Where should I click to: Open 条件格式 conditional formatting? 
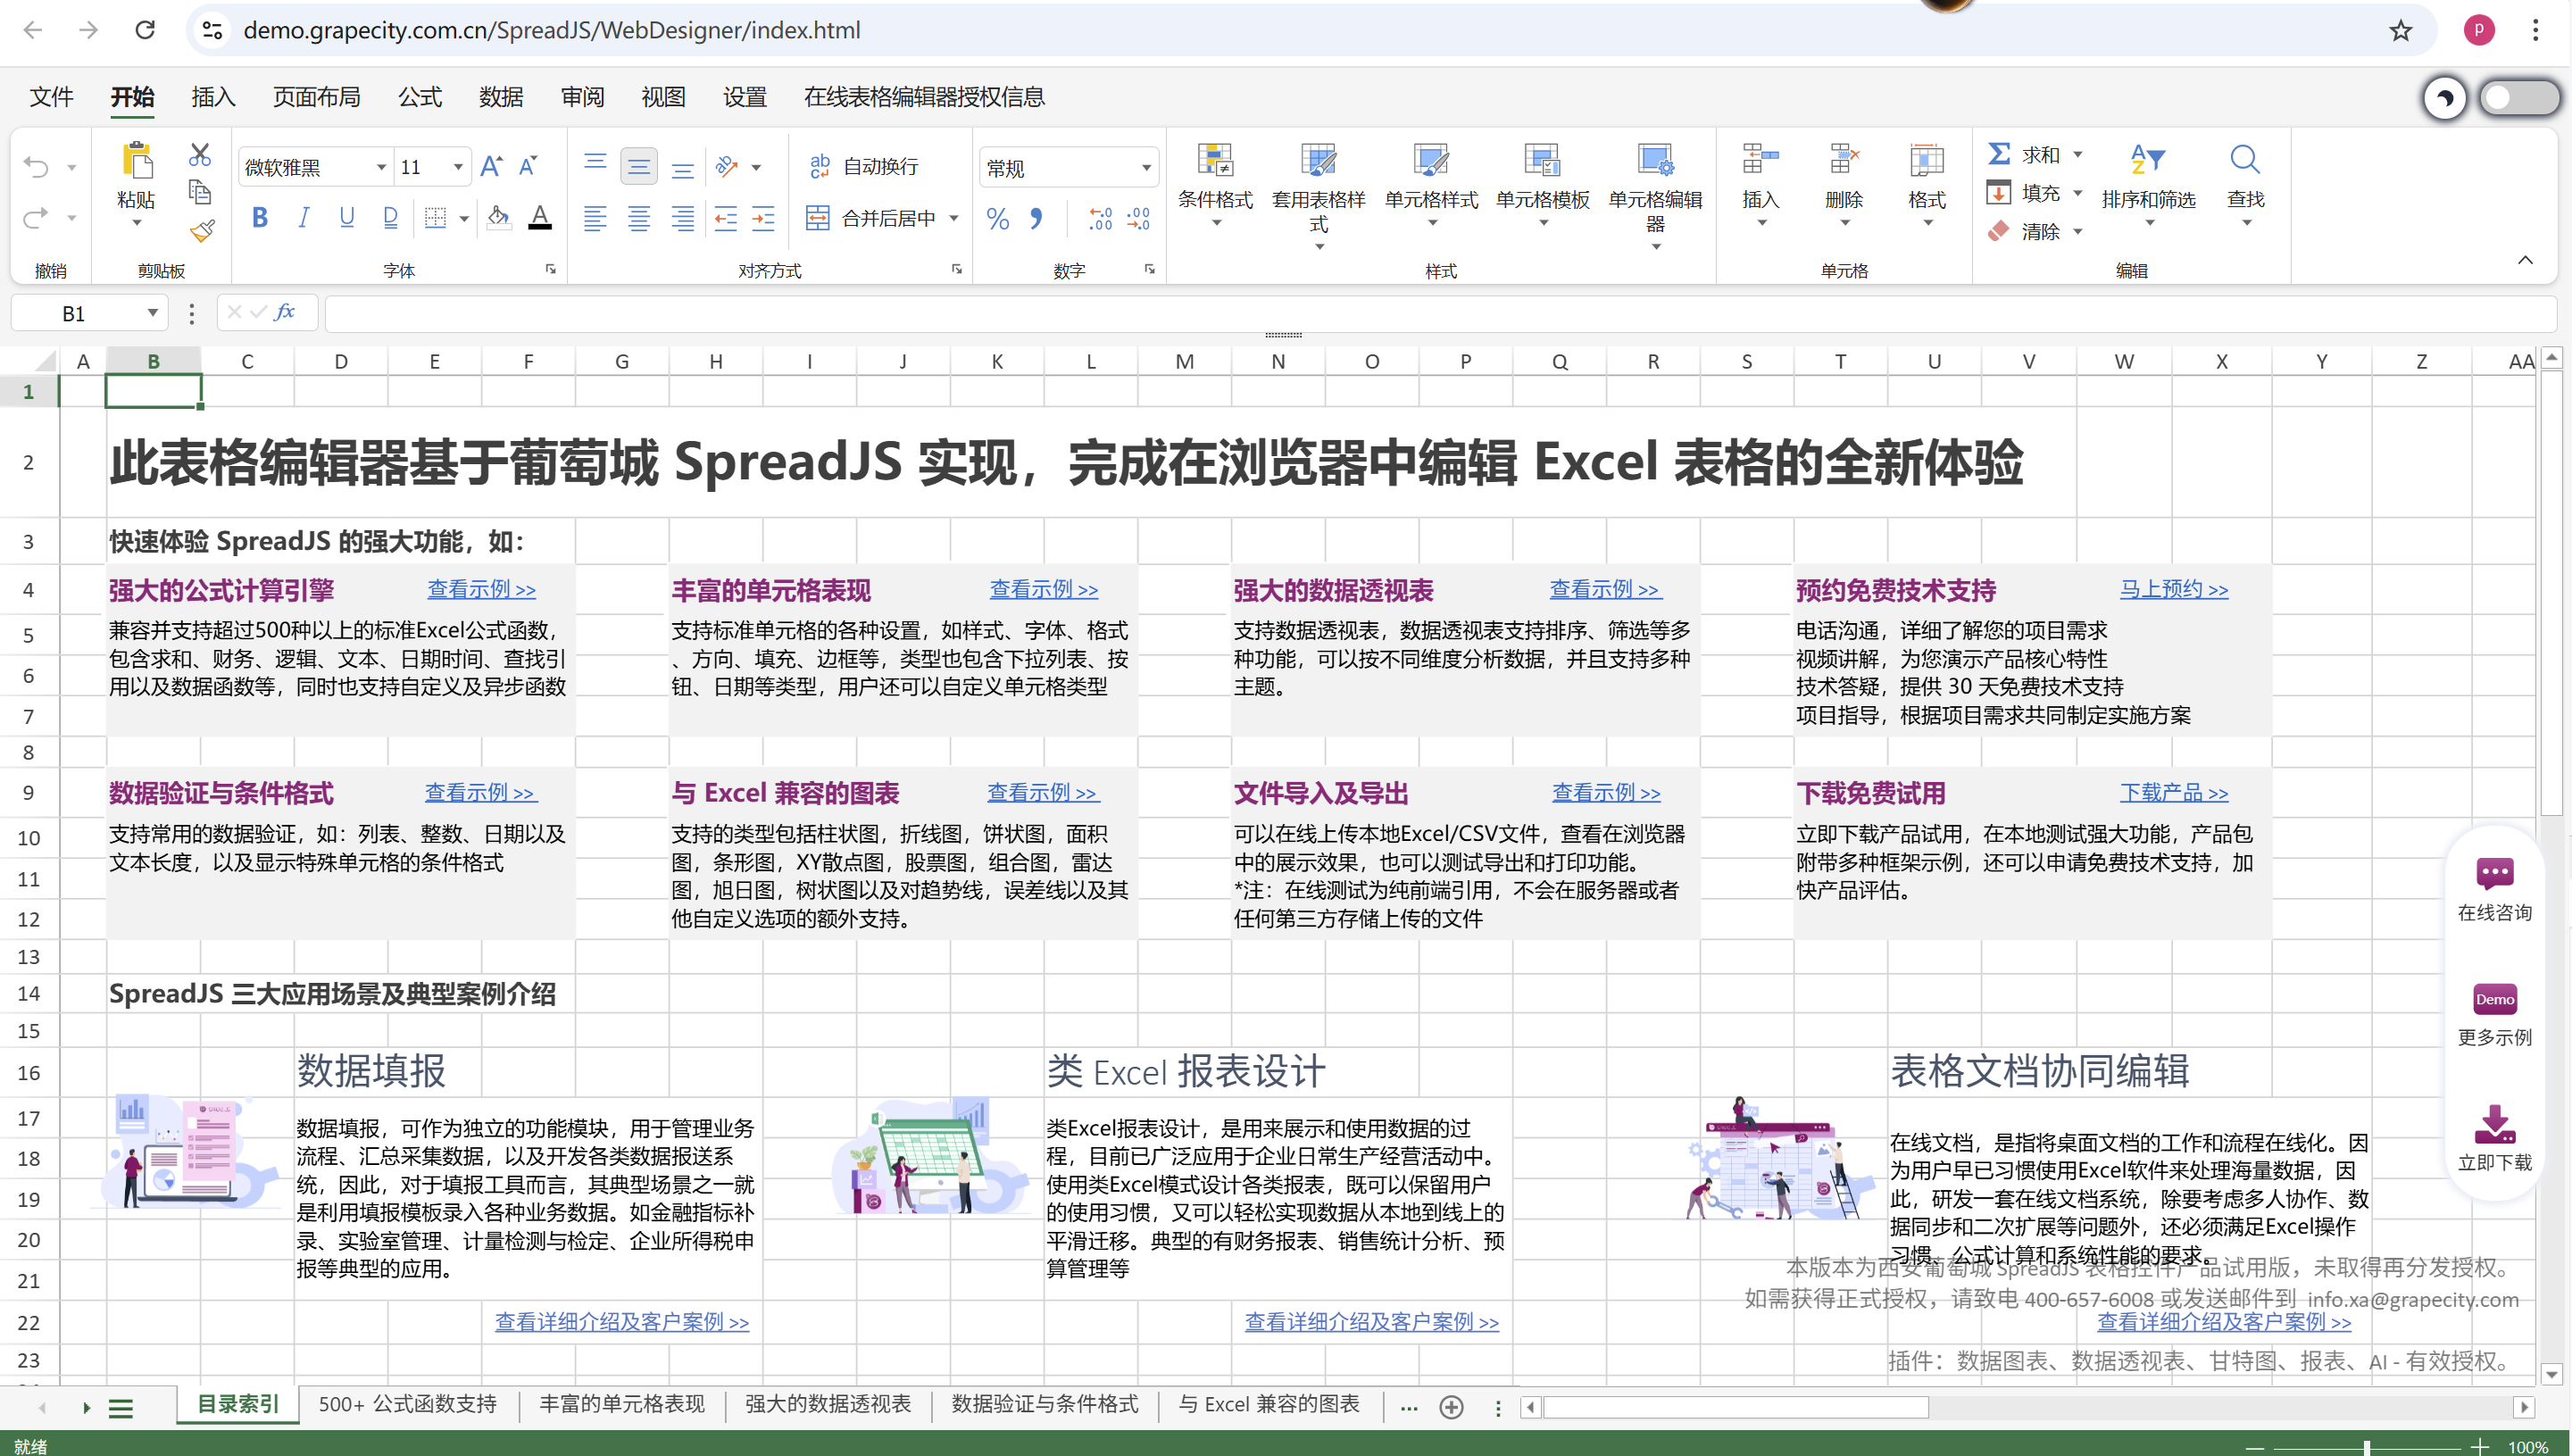(1216, 185)
